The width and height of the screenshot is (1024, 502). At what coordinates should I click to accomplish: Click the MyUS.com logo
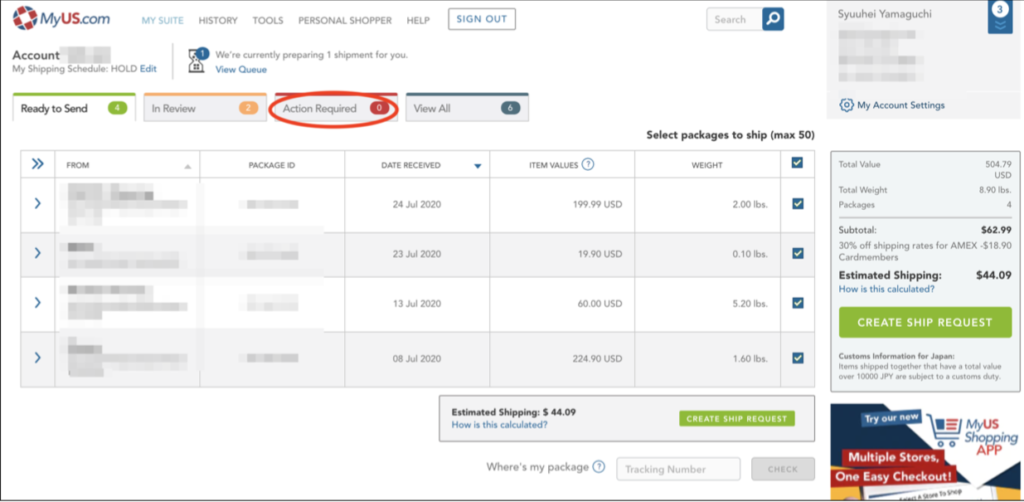point(61,19)
